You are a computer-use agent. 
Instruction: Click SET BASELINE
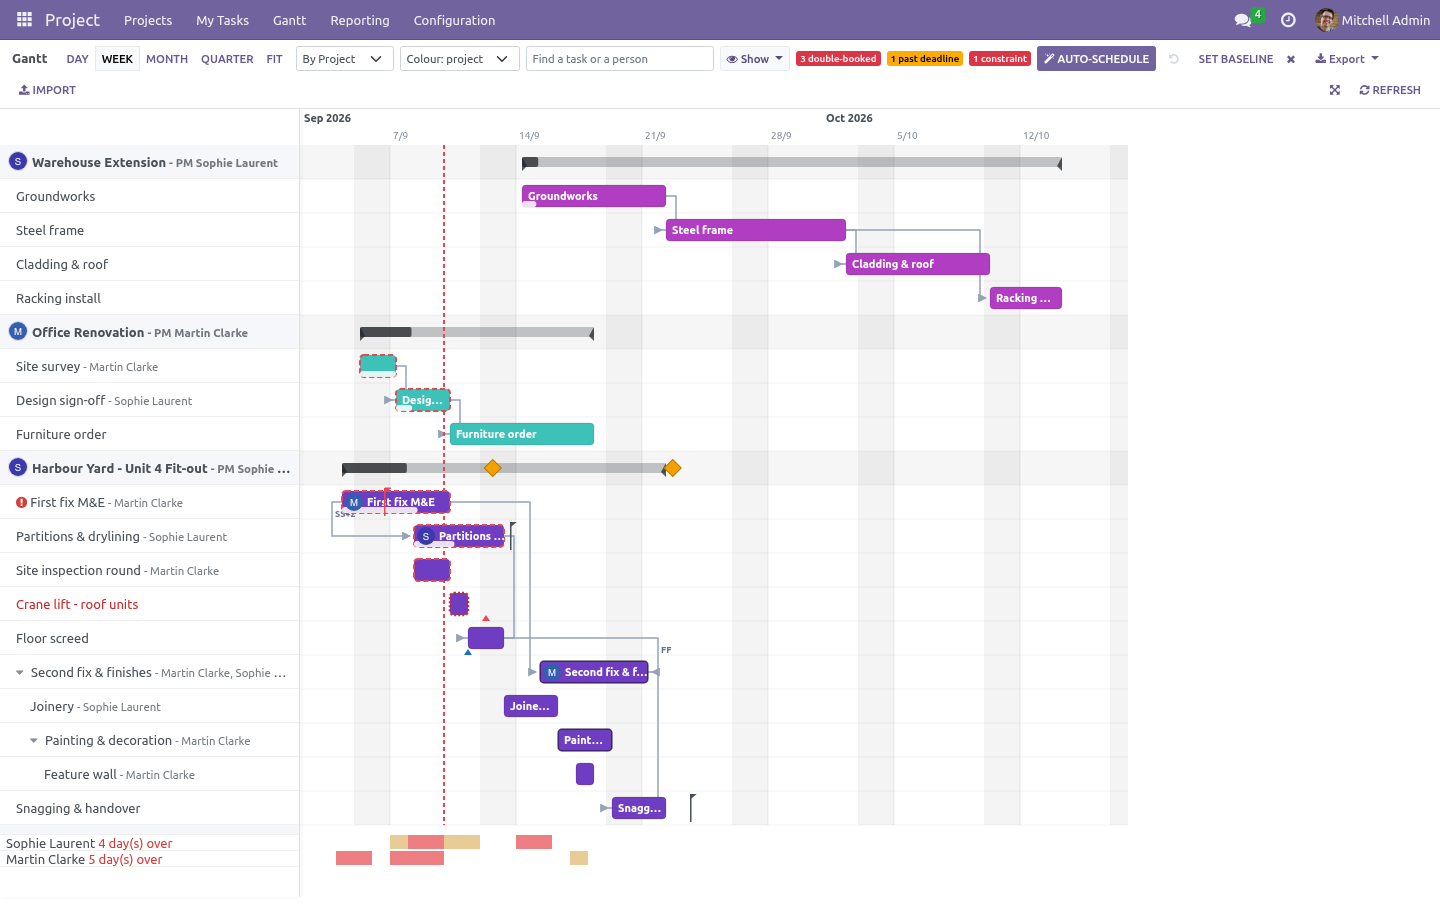[x=1236, y=59]
